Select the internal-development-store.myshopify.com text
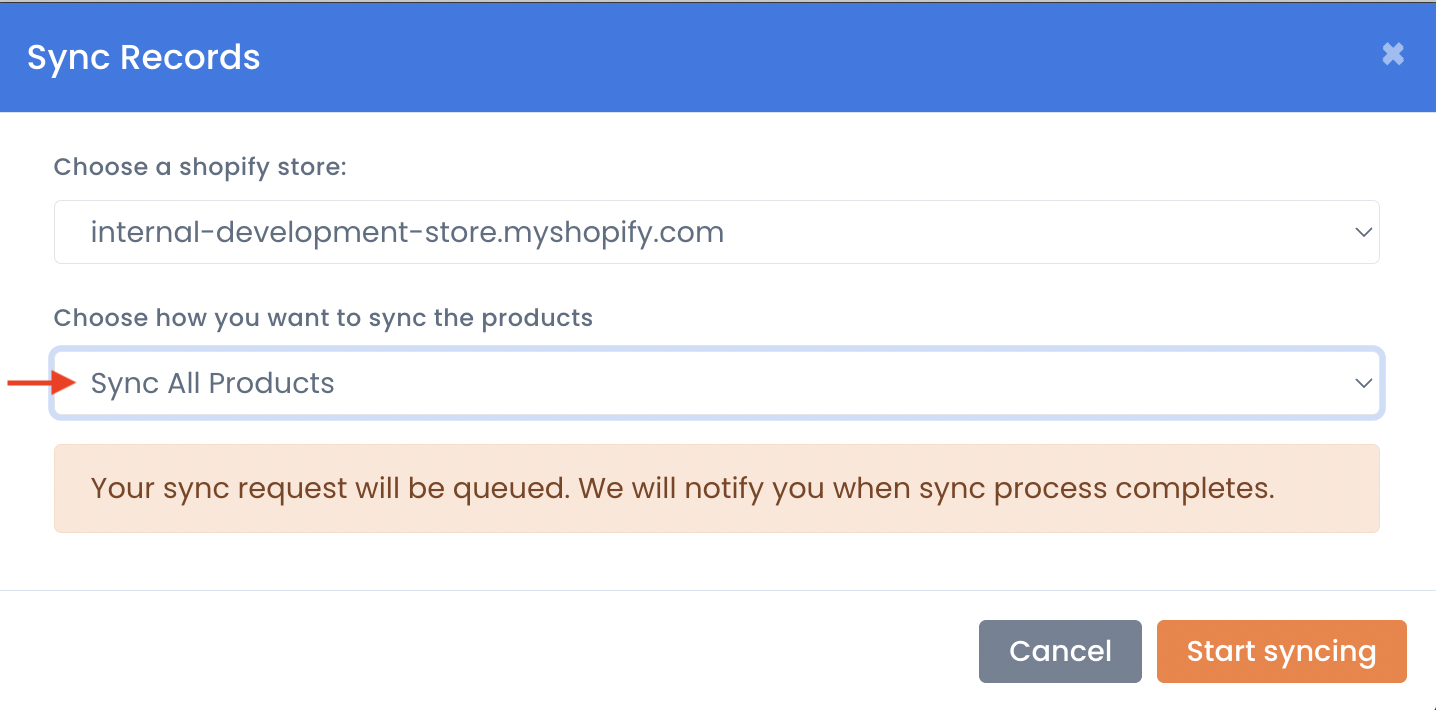 pyautogui.click(x=407, y=233)
